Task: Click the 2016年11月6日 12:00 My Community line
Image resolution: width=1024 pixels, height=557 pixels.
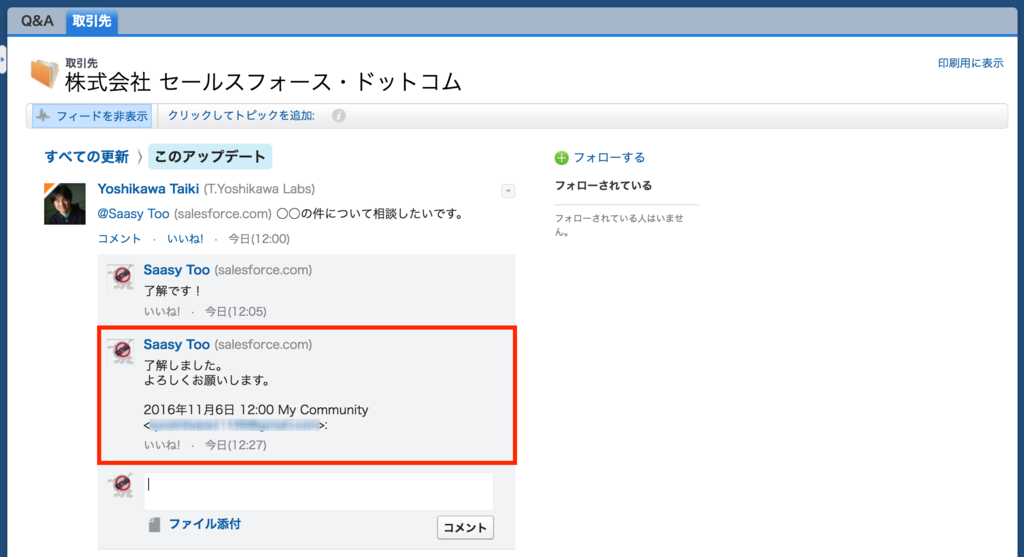Action: pyautogui.click(x=256, y=409)
